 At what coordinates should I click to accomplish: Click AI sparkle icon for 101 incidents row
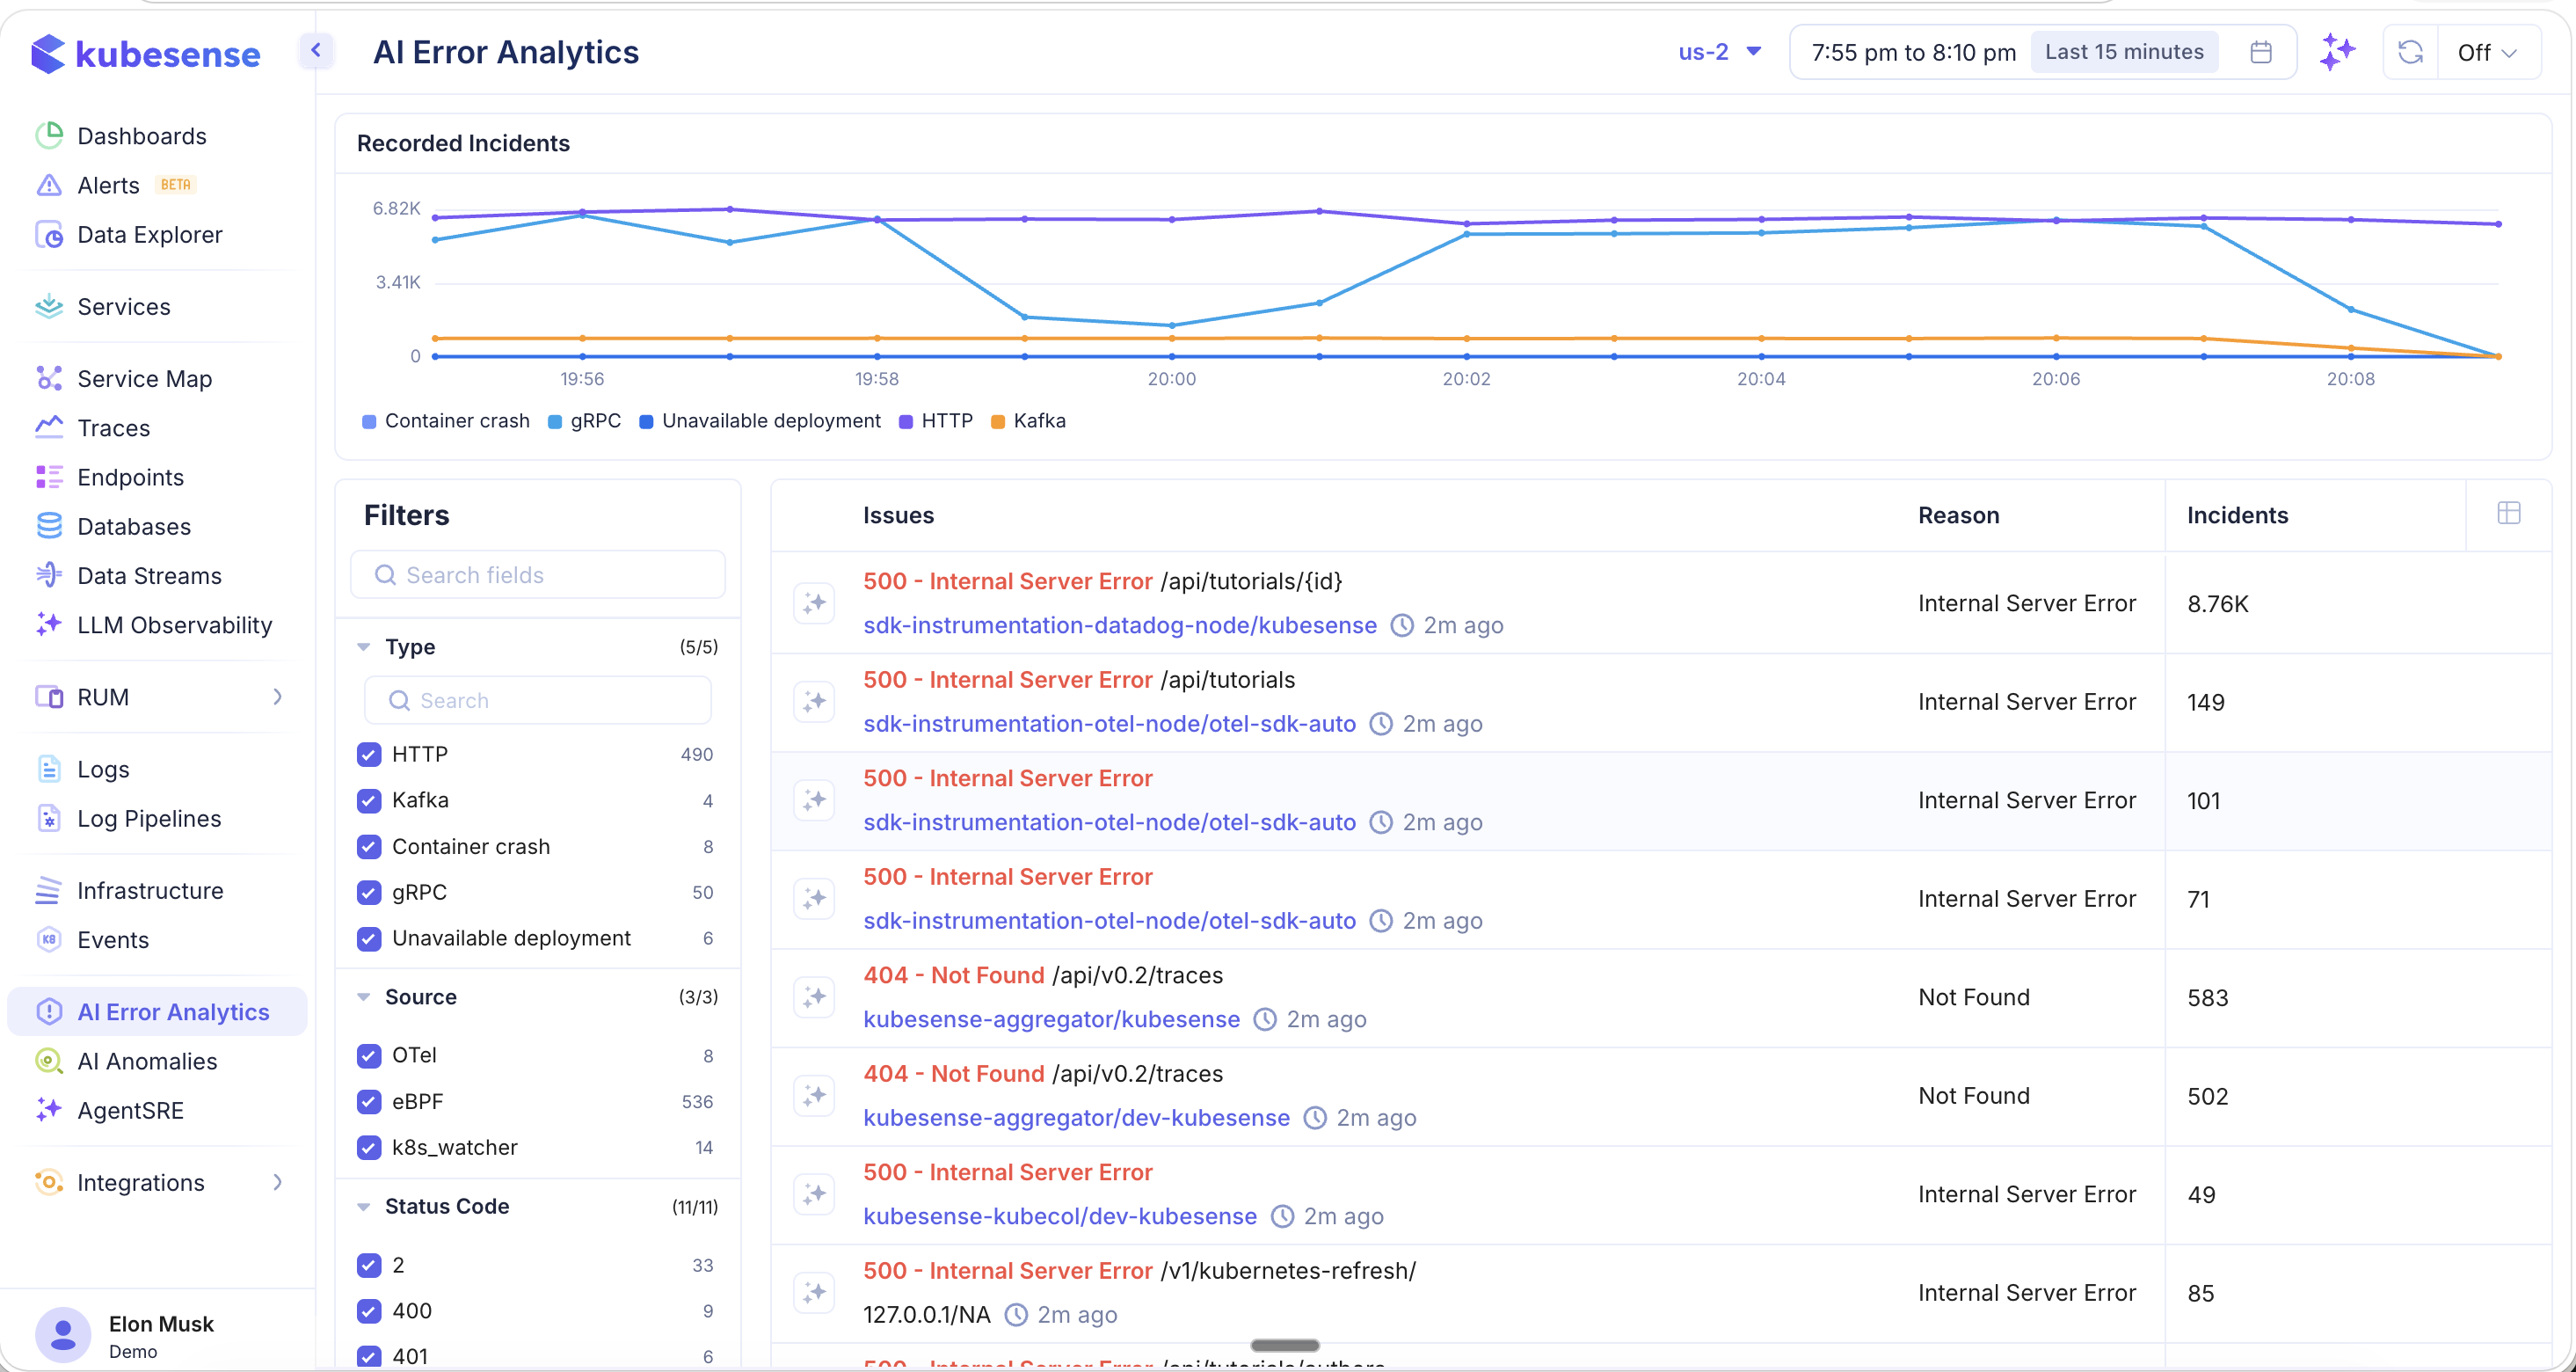(x=814, y=800)
